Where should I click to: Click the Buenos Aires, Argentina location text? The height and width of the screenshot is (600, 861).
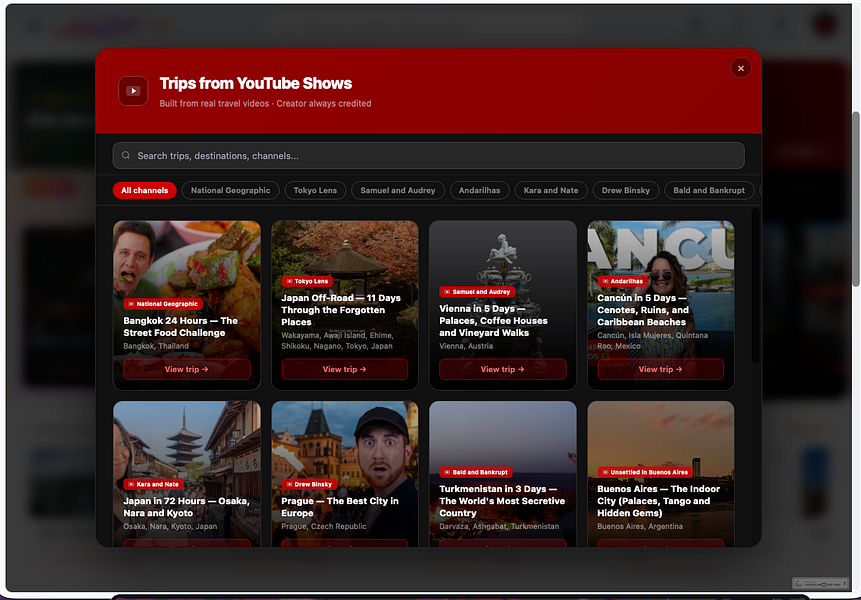(x=640, y=526)
